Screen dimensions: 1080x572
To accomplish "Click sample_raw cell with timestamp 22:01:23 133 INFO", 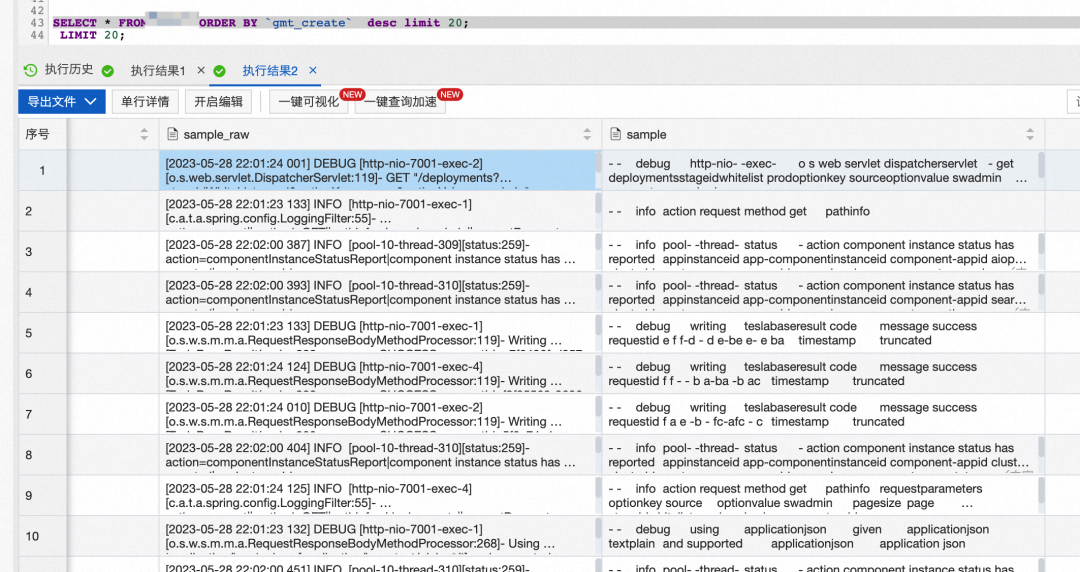I will [378, 211].
